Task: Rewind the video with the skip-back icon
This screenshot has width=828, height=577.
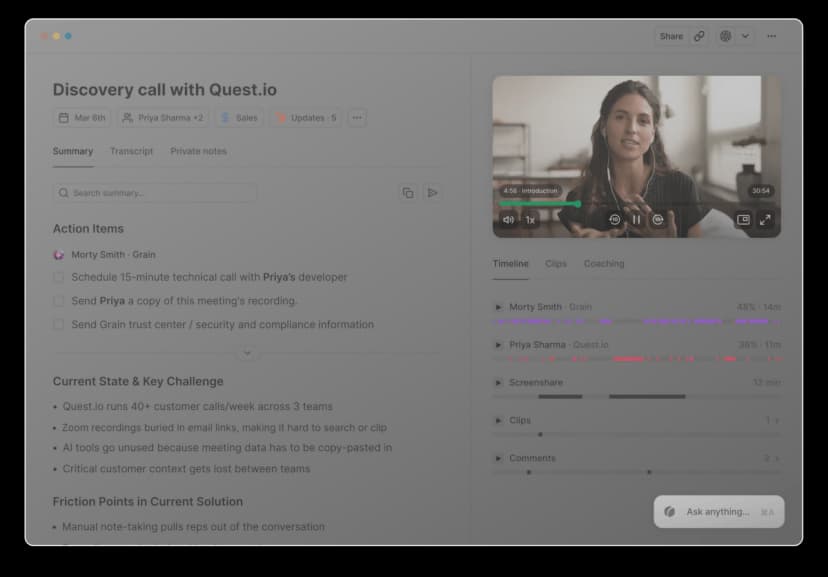Action: tap(615, 220)
